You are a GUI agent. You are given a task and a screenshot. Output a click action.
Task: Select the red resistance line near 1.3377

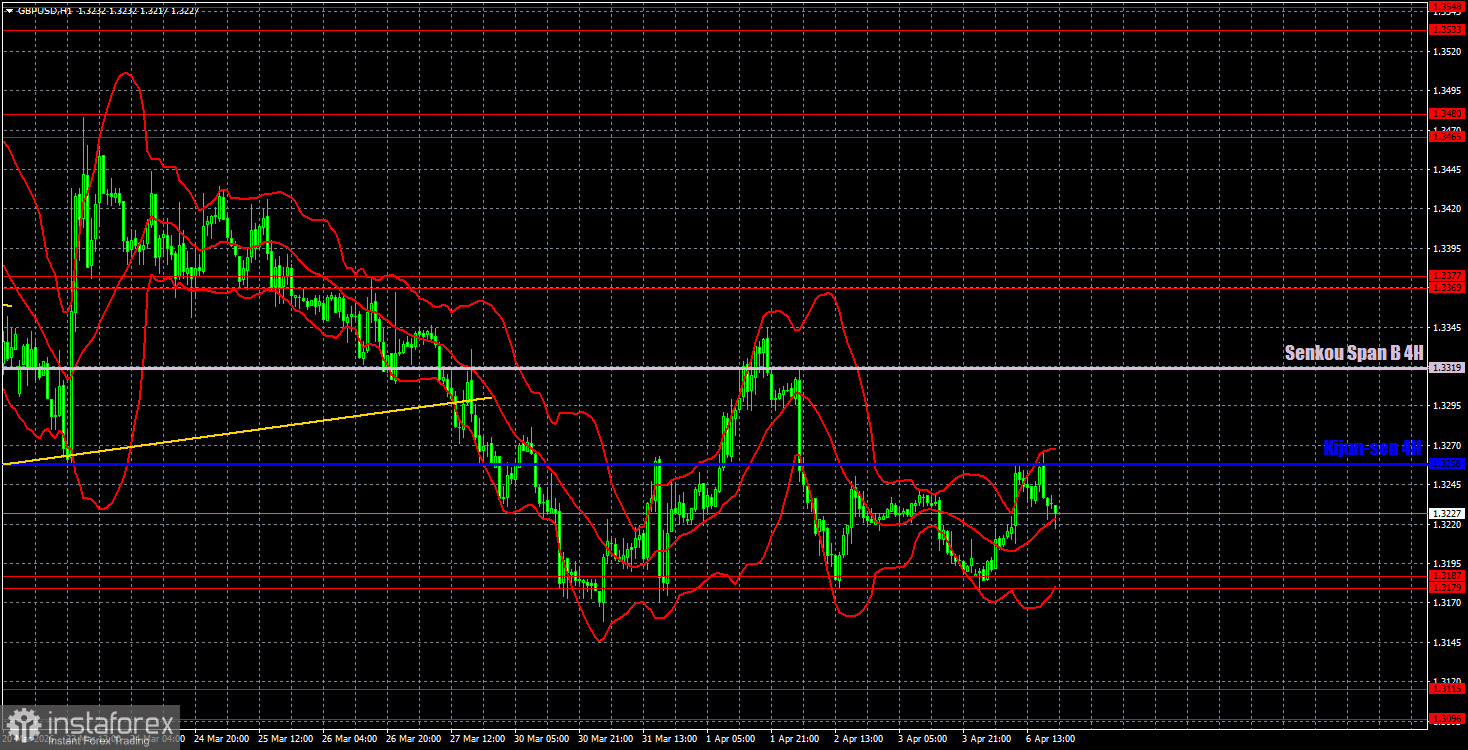coord(700,274)
